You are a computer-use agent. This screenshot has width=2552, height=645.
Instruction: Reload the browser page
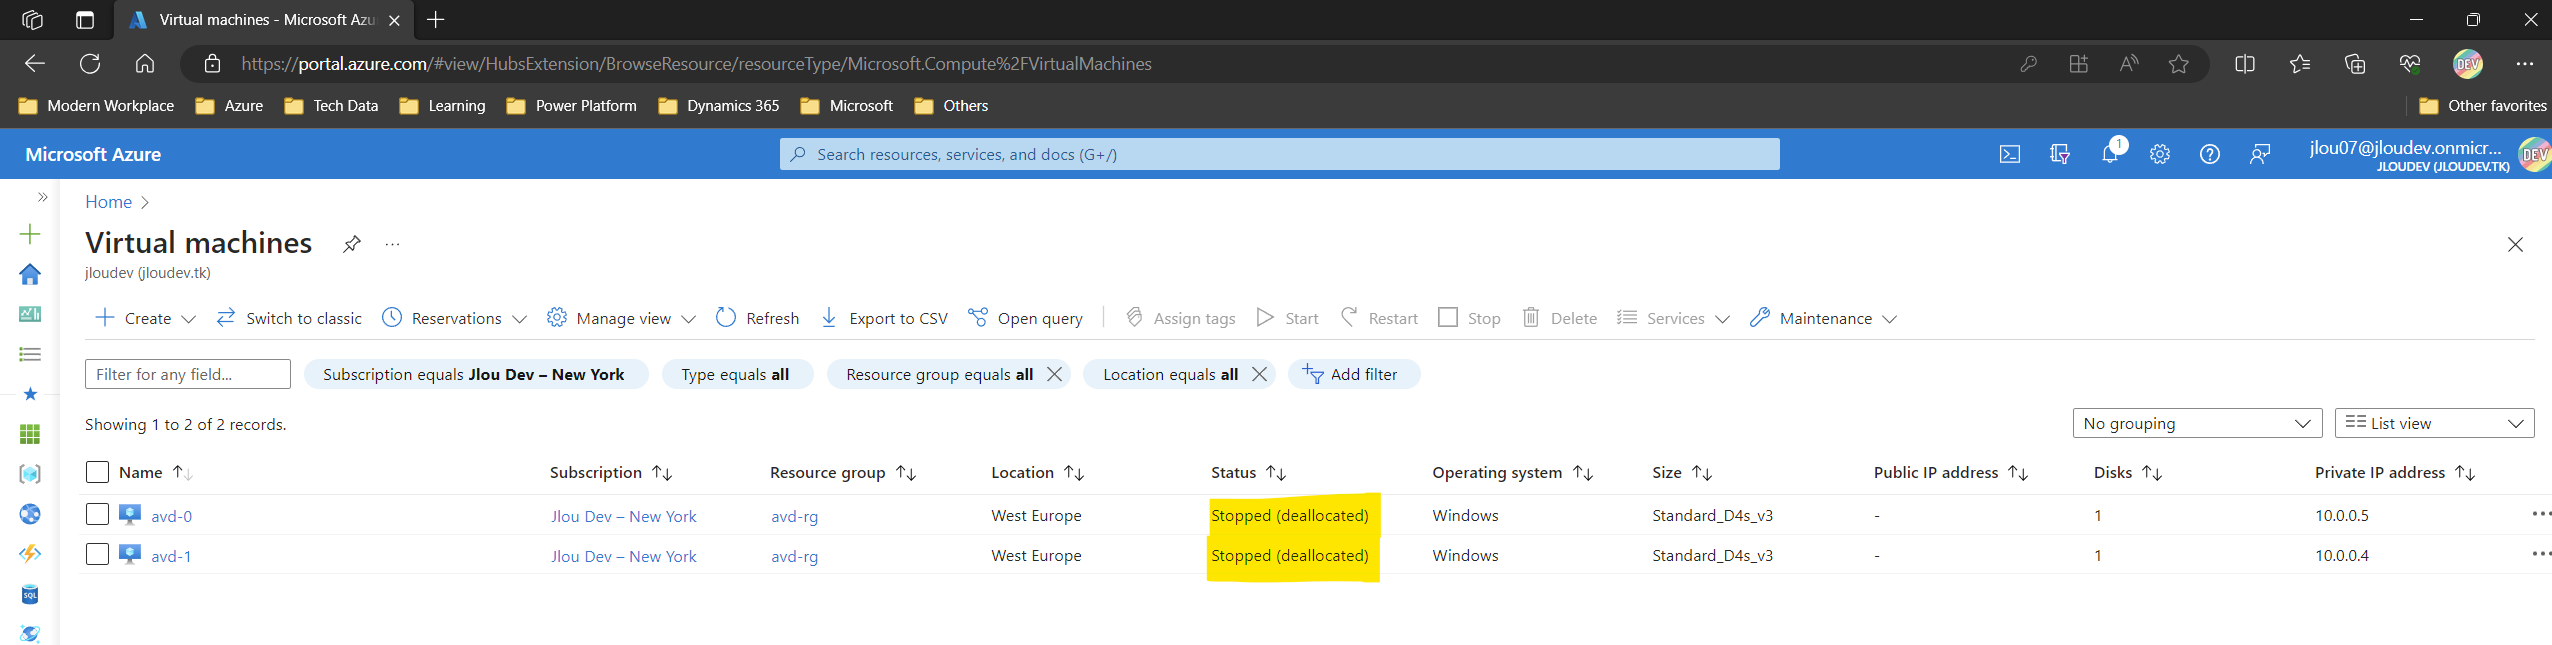point(90,64)
